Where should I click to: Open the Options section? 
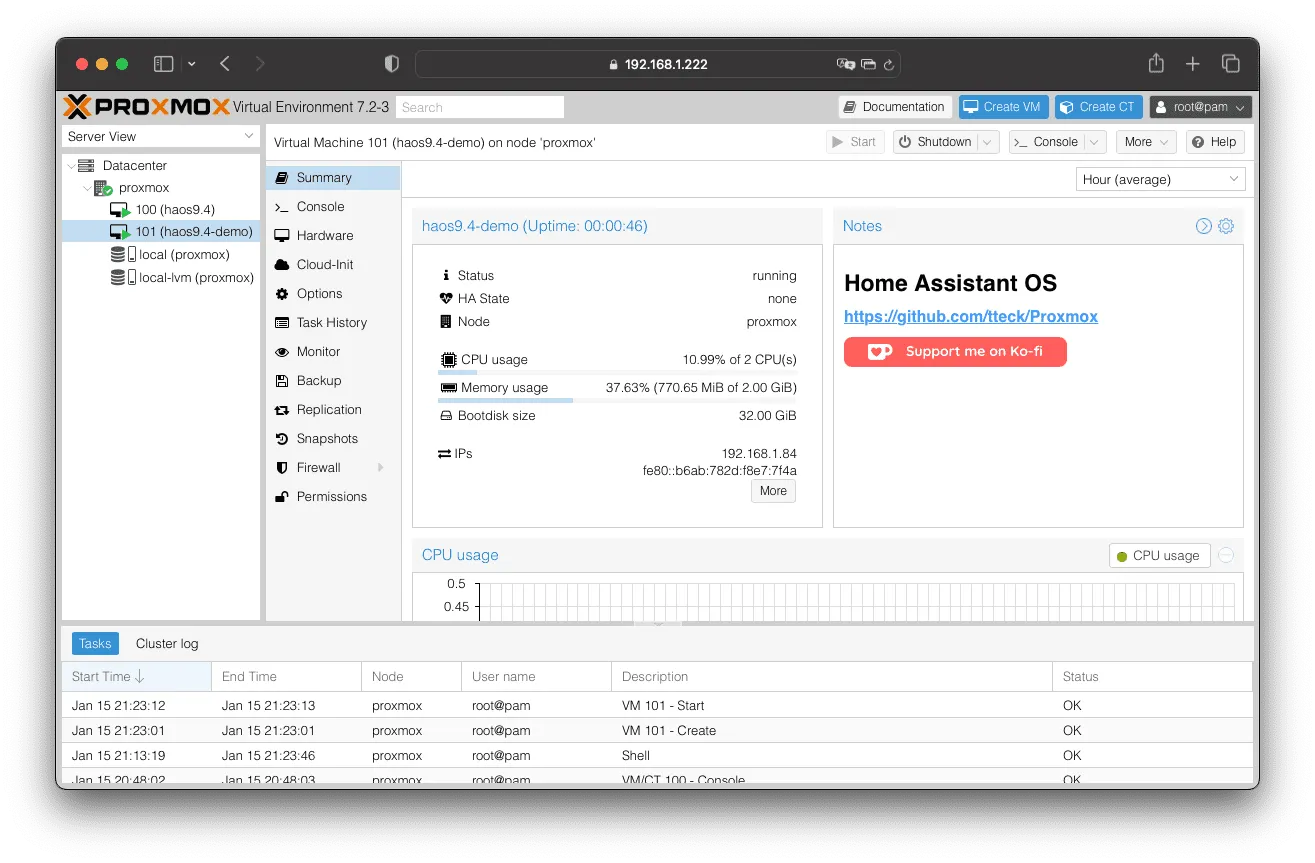pyautogui.click(x=332, y=294)
